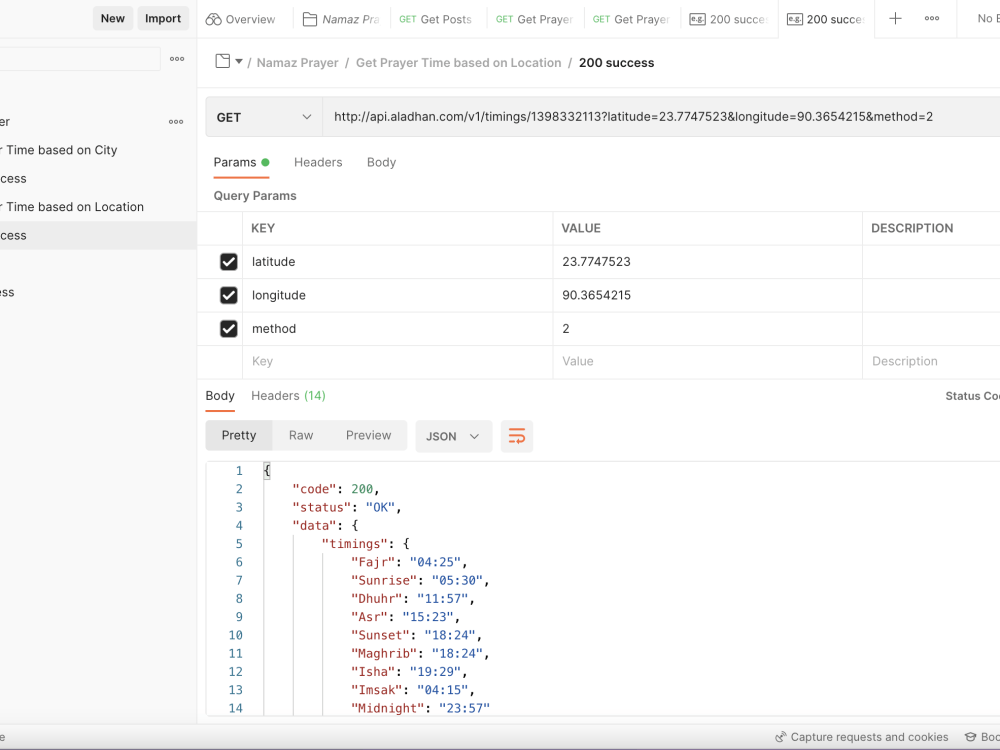Screen dimensions: 1000x750
Task: Open the GET method dropdown
Action: click(264, 117)
